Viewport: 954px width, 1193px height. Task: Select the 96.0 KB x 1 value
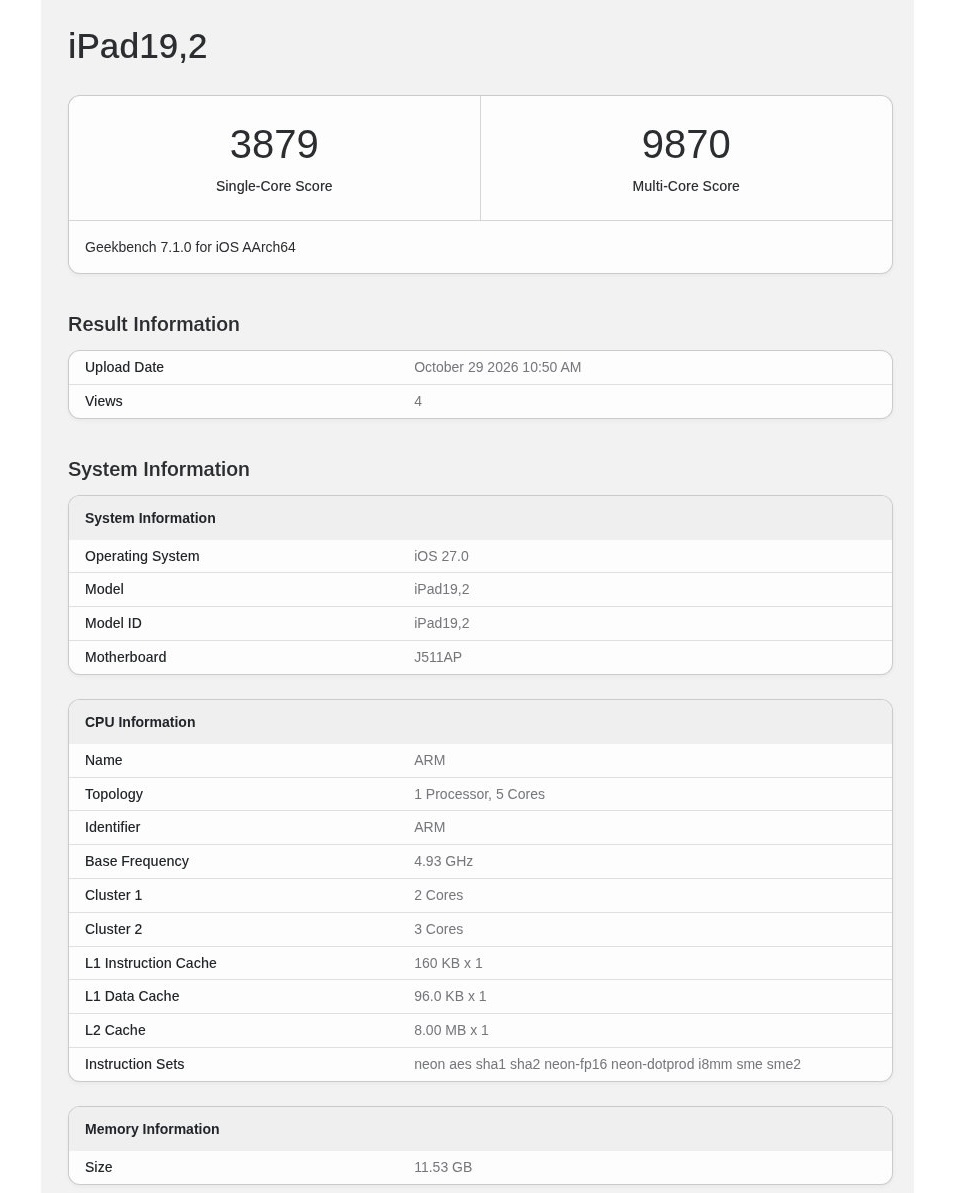click(450, 997)
